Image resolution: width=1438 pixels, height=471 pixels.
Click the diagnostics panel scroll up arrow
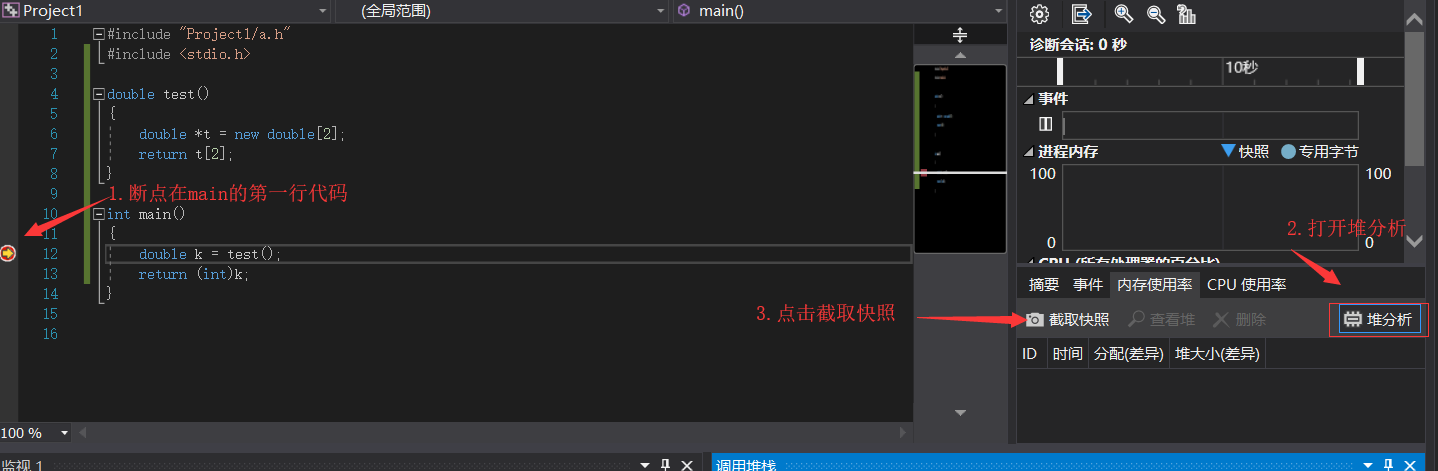point(1415,19)
